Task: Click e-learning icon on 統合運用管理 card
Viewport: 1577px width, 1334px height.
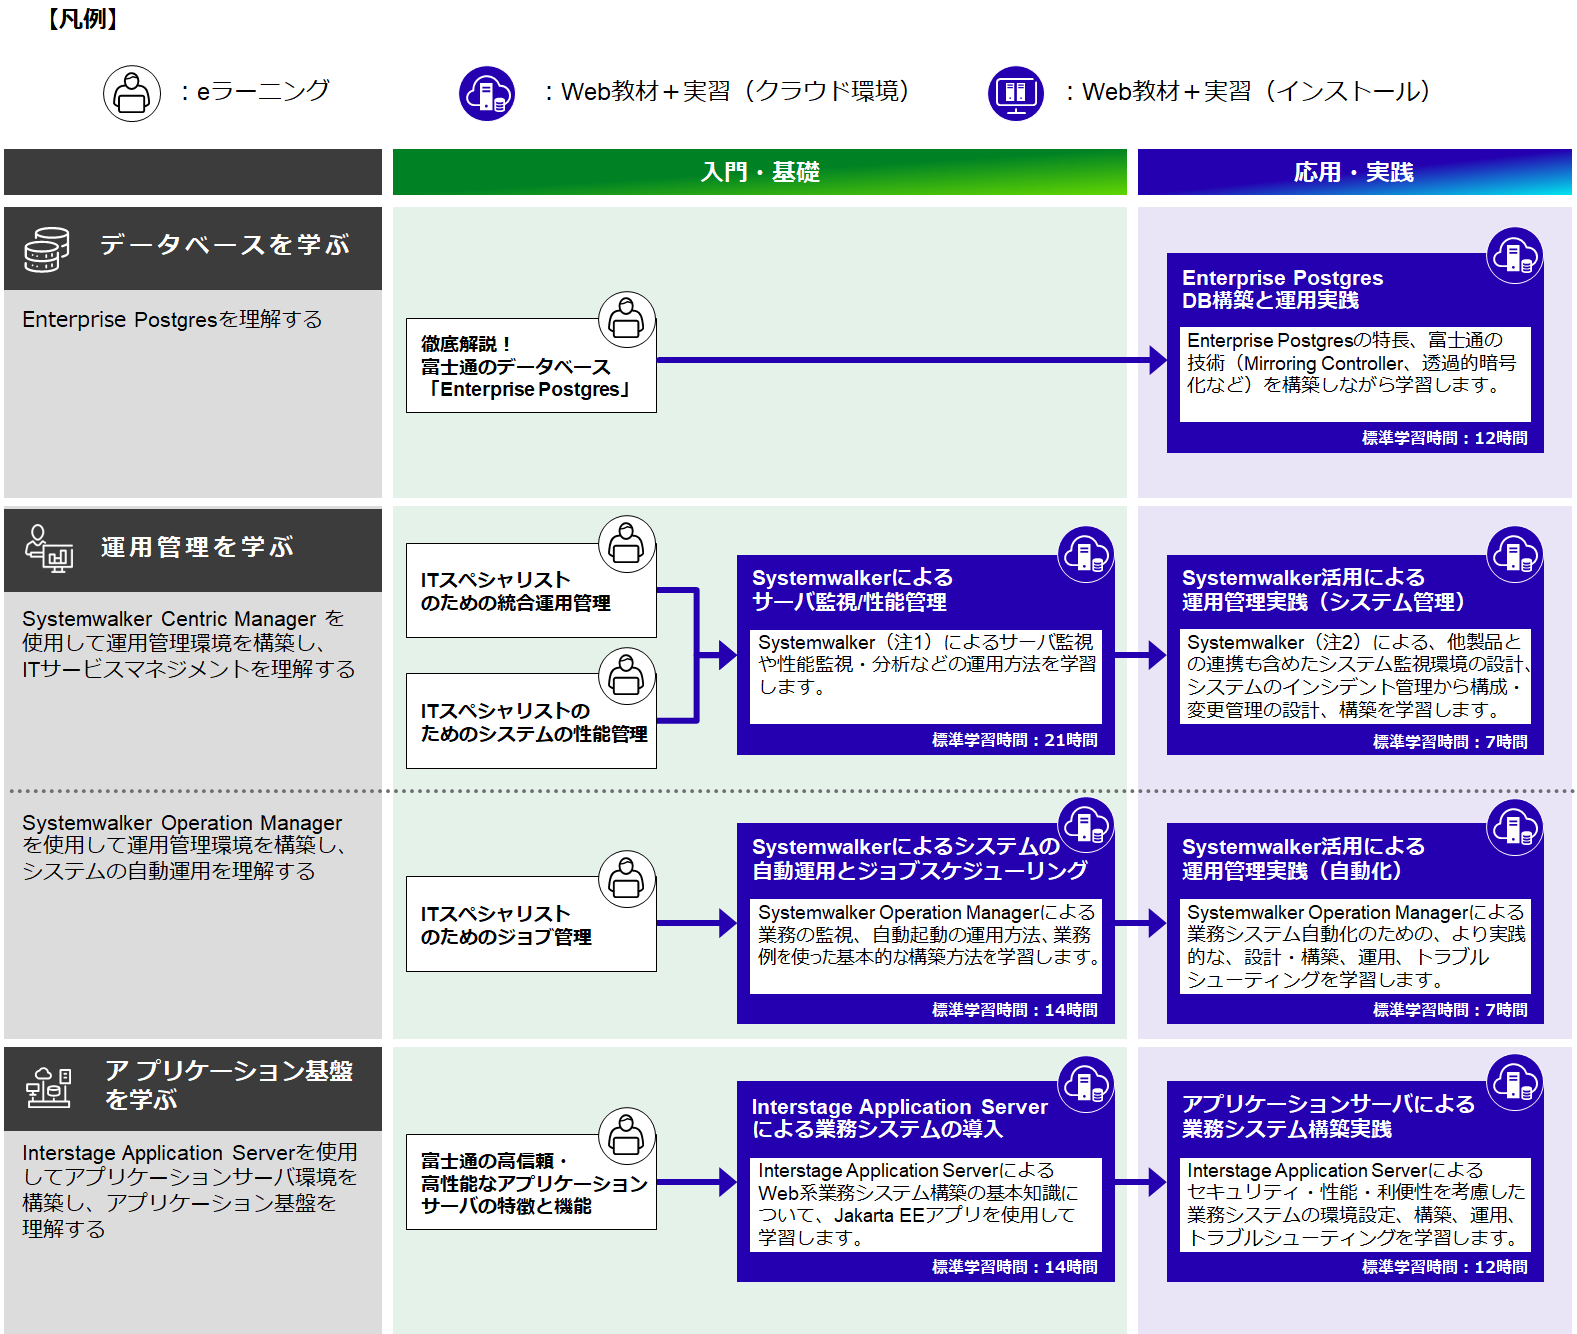Action: point(627,545)
